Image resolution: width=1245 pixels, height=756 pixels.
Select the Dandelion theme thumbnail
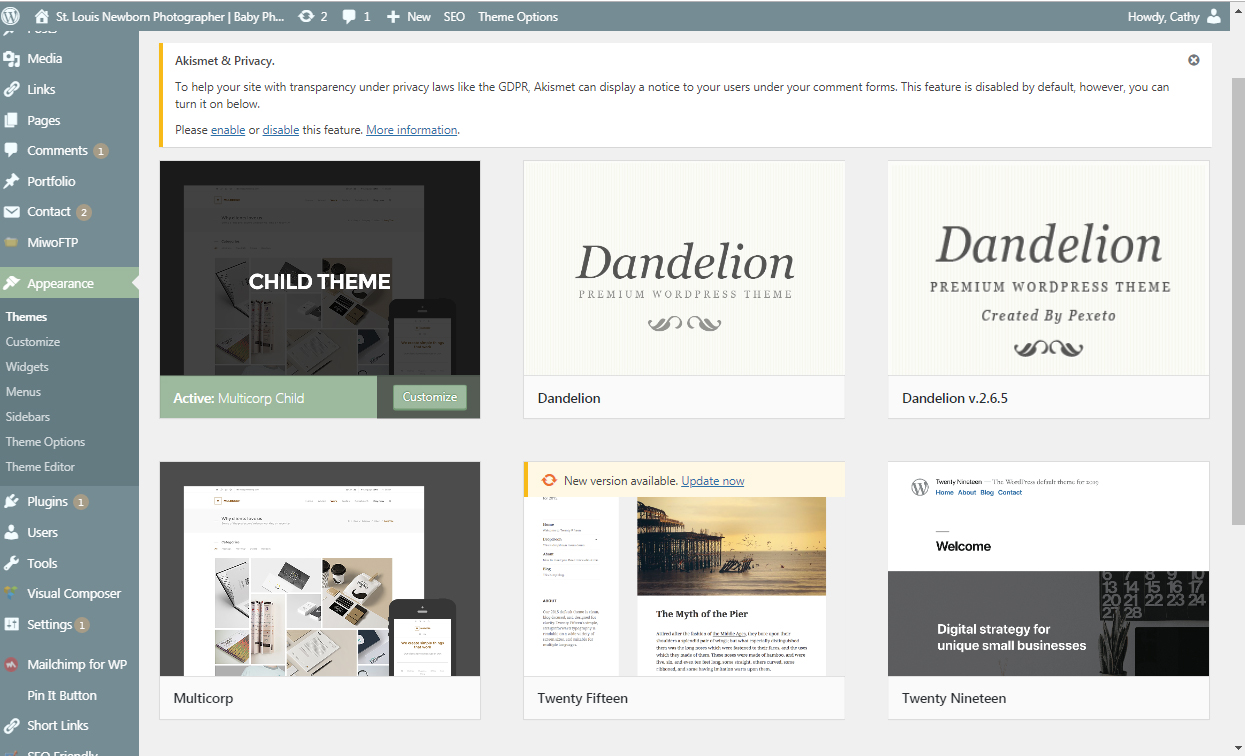coord(684,268)
